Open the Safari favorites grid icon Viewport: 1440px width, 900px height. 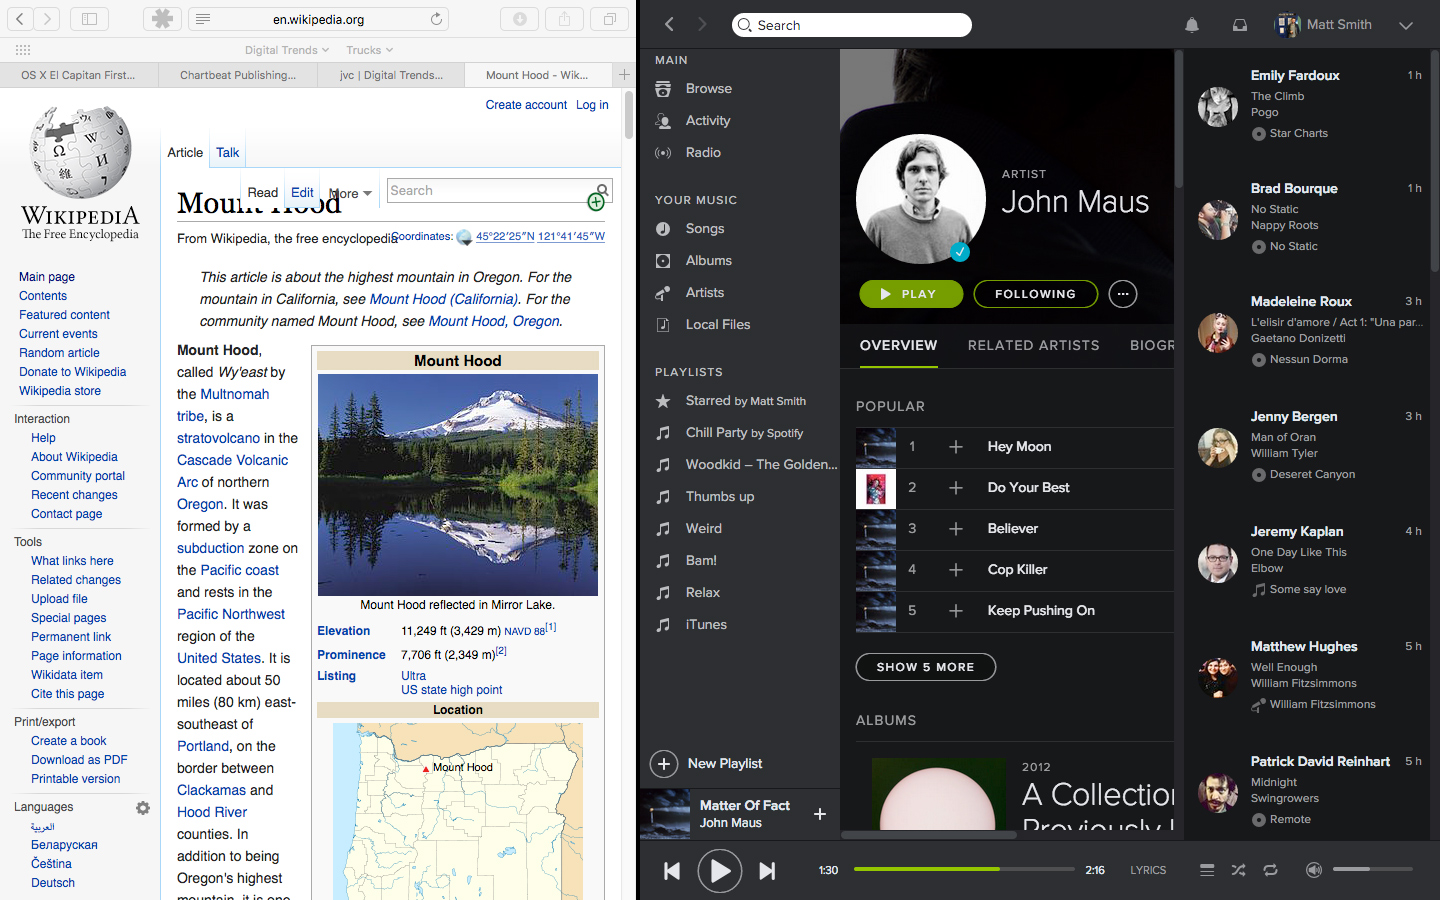(23, 50)
